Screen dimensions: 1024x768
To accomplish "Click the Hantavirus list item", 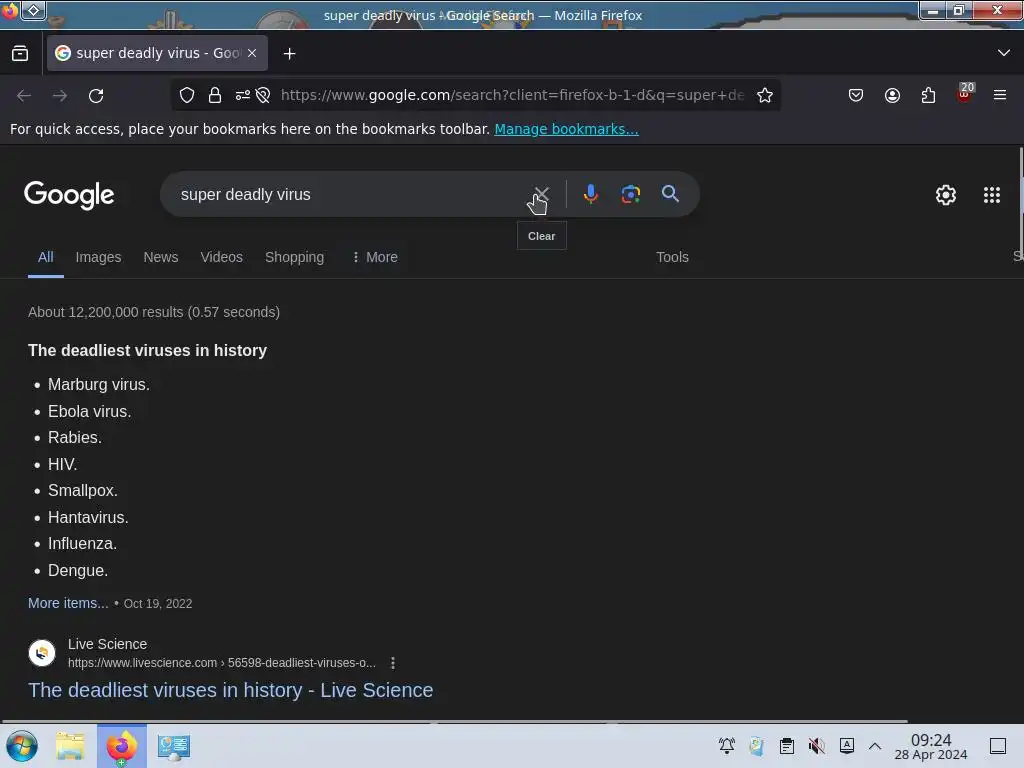I will (88, 518).
